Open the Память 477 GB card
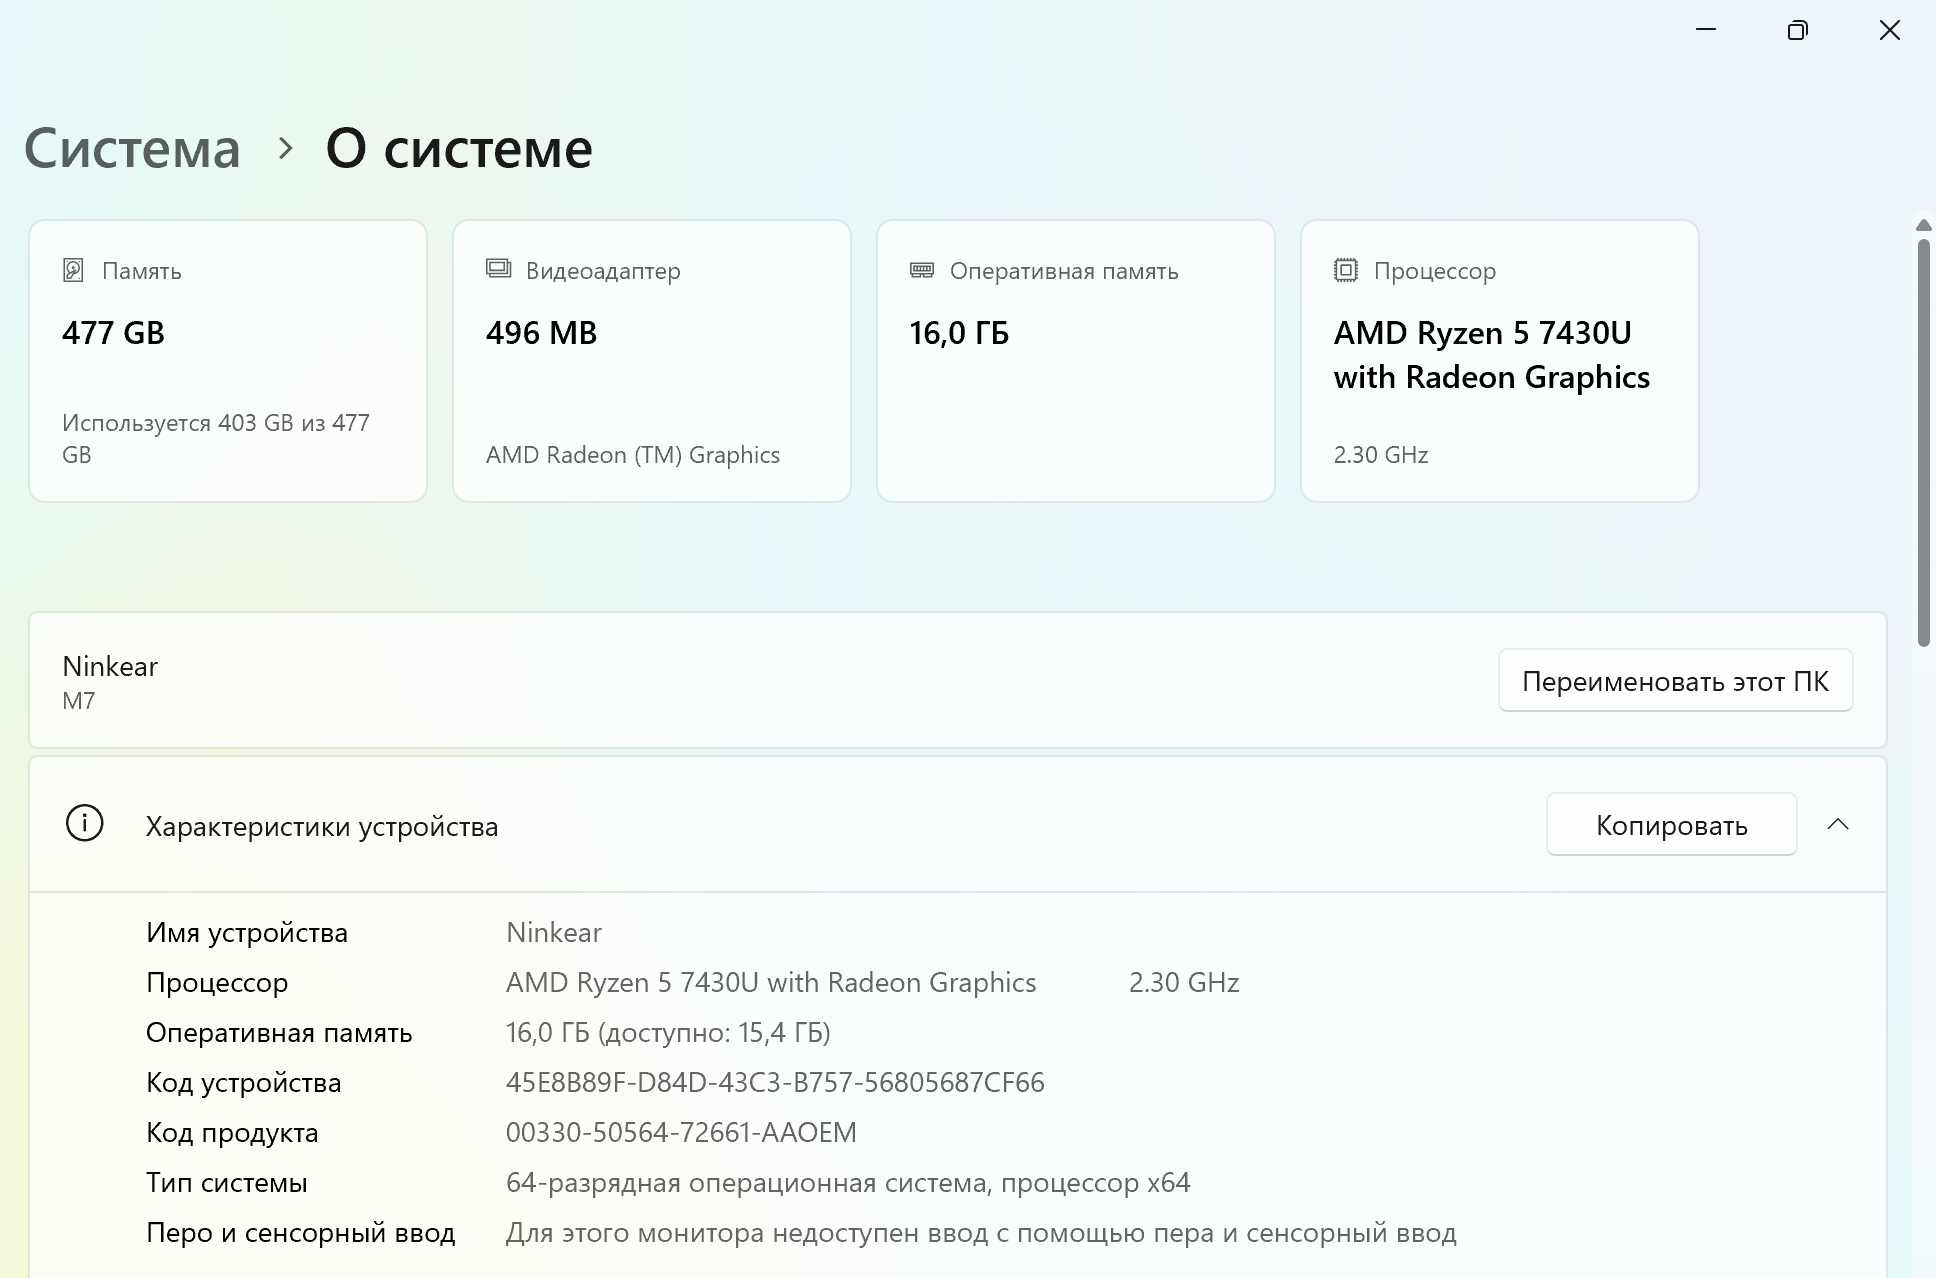This screenshot has height=1278, width=1936. (x=228, y=361)
